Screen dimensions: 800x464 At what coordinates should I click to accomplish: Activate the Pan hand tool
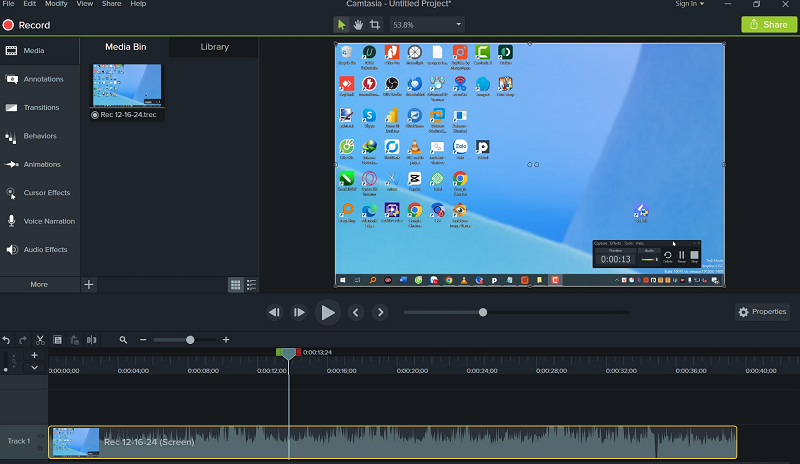tap(358, 25)
